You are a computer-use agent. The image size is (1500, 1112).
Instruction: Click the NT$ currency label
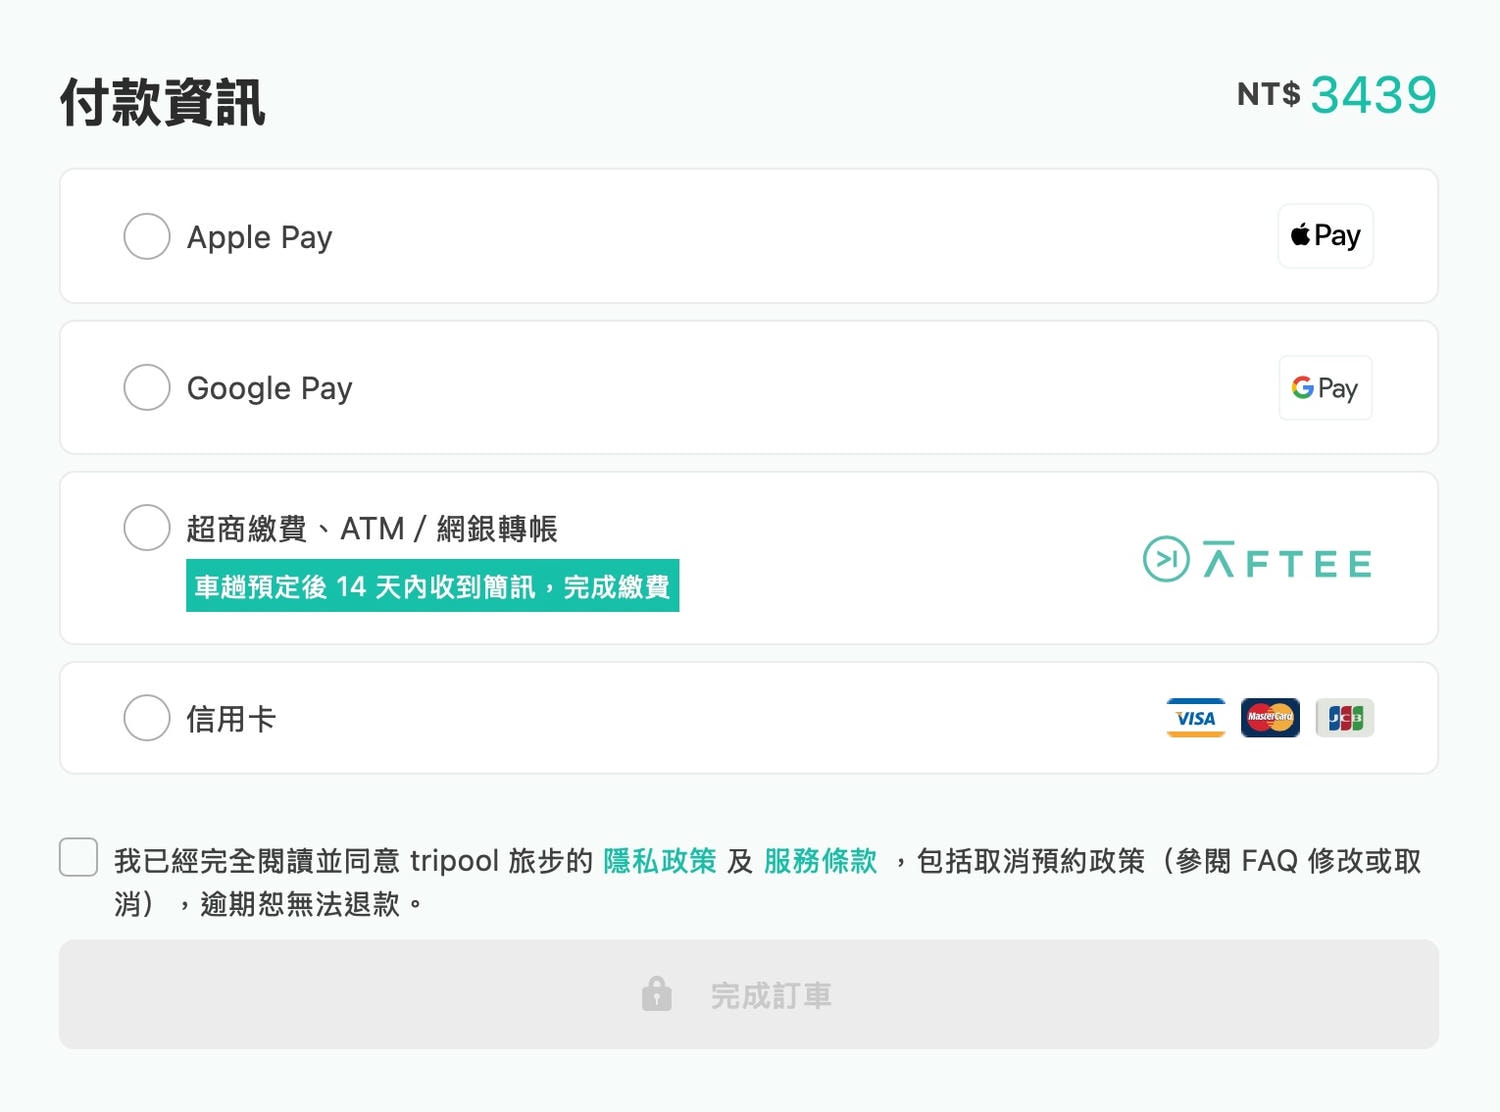tap(1268, 94)
